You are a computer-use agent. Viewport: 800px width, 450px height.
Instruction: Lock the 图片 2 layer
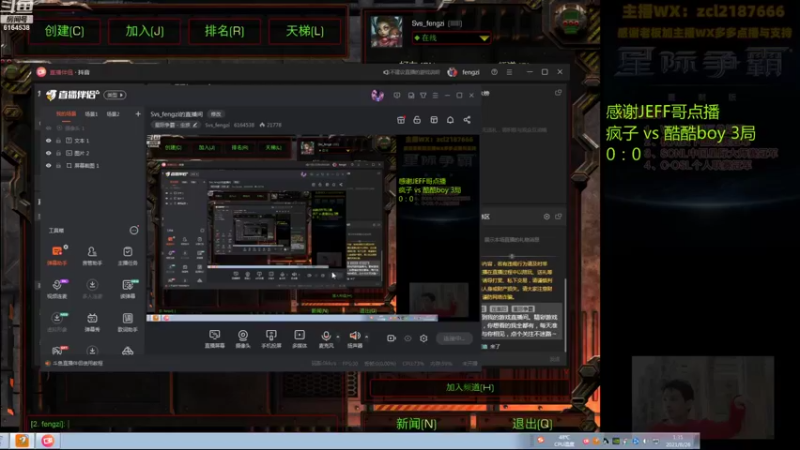[x=58, y=153]
